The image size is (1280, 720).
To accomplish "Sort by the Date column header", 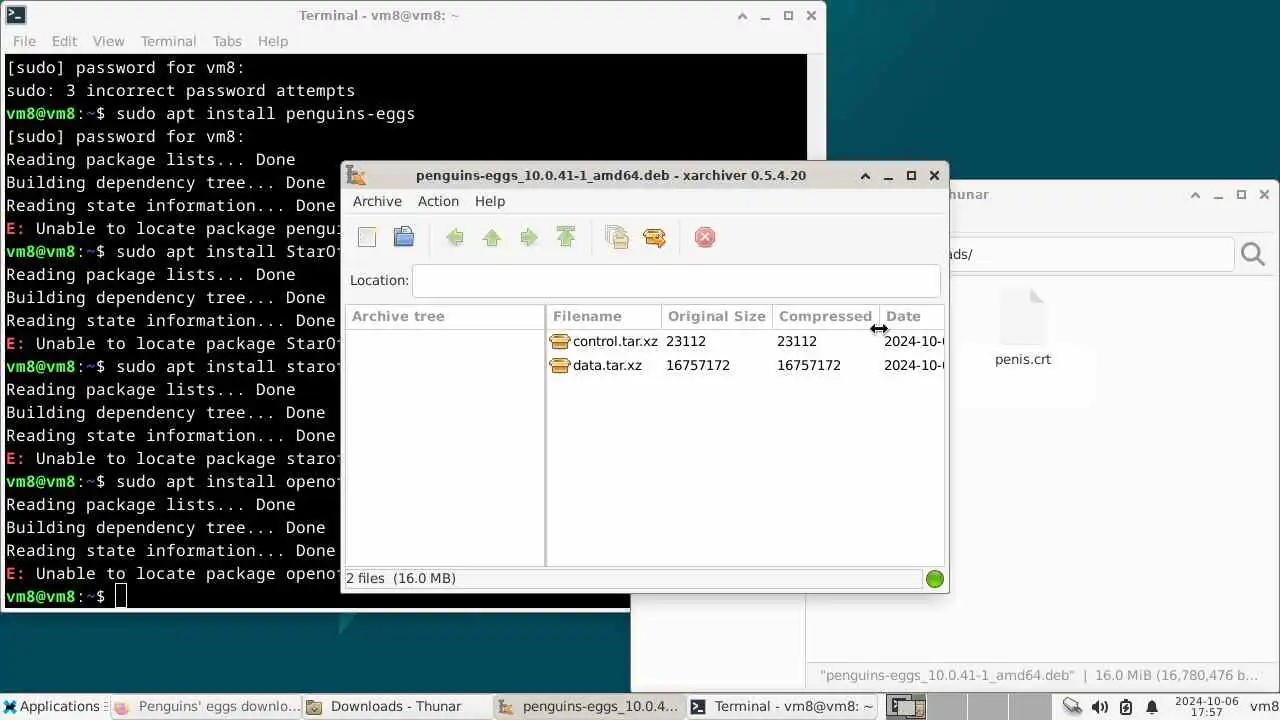I will (911, 316).
